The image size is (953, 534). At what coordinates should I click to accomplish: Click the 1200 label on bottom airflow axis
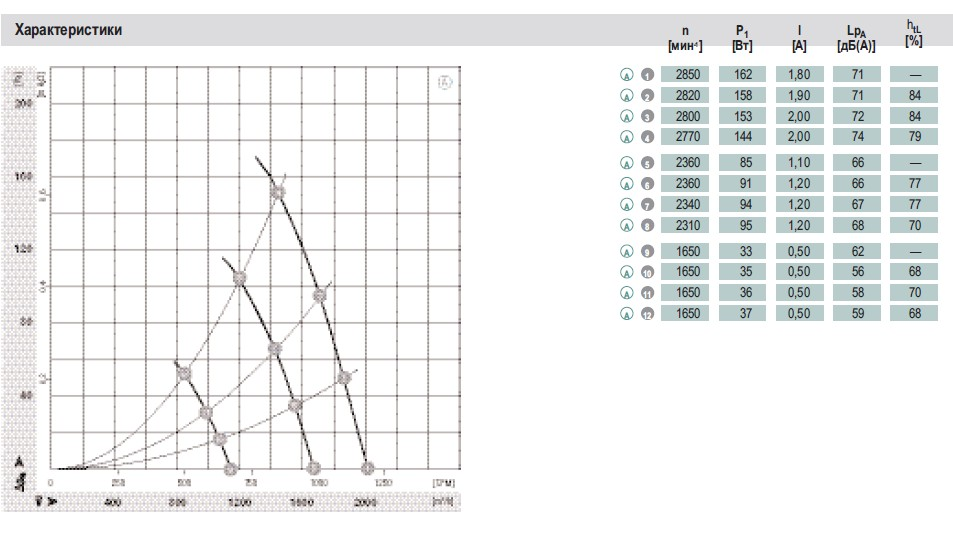tap(239, 502)
